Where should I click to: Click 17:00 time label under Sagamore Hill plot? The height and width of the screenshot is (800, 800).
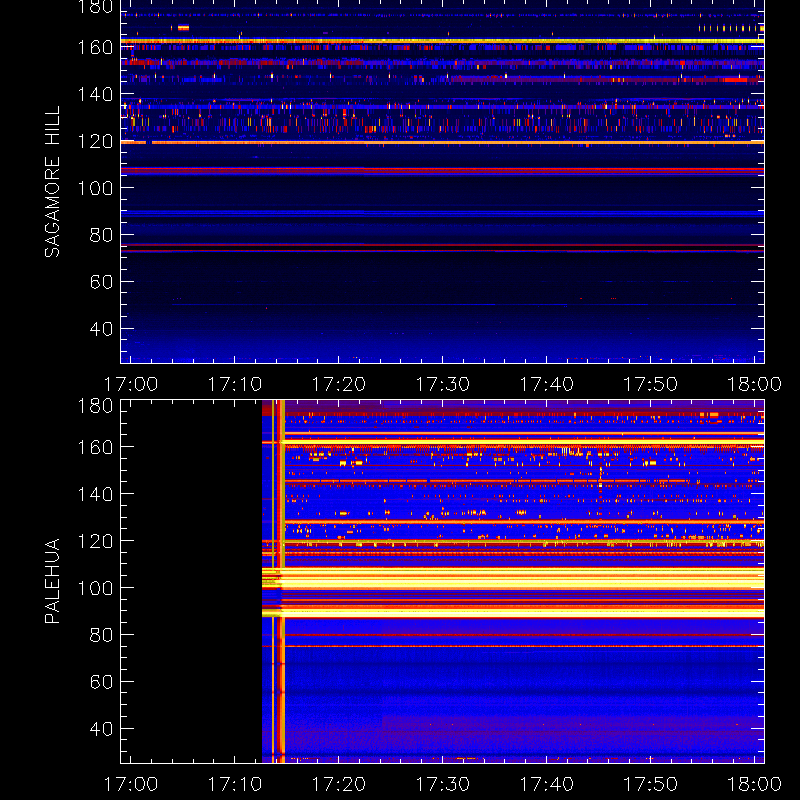coord(131,384)
